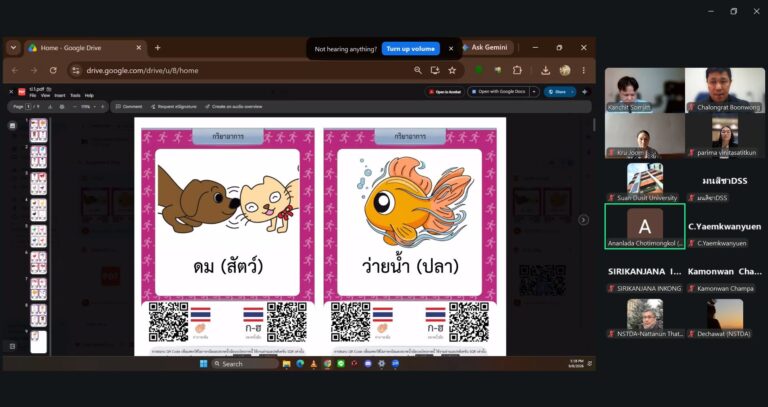Image resolution: width=768 pixels, height=407 pixels.
Task: Close the Home - Google Drive tab
Action: [139, 48]
